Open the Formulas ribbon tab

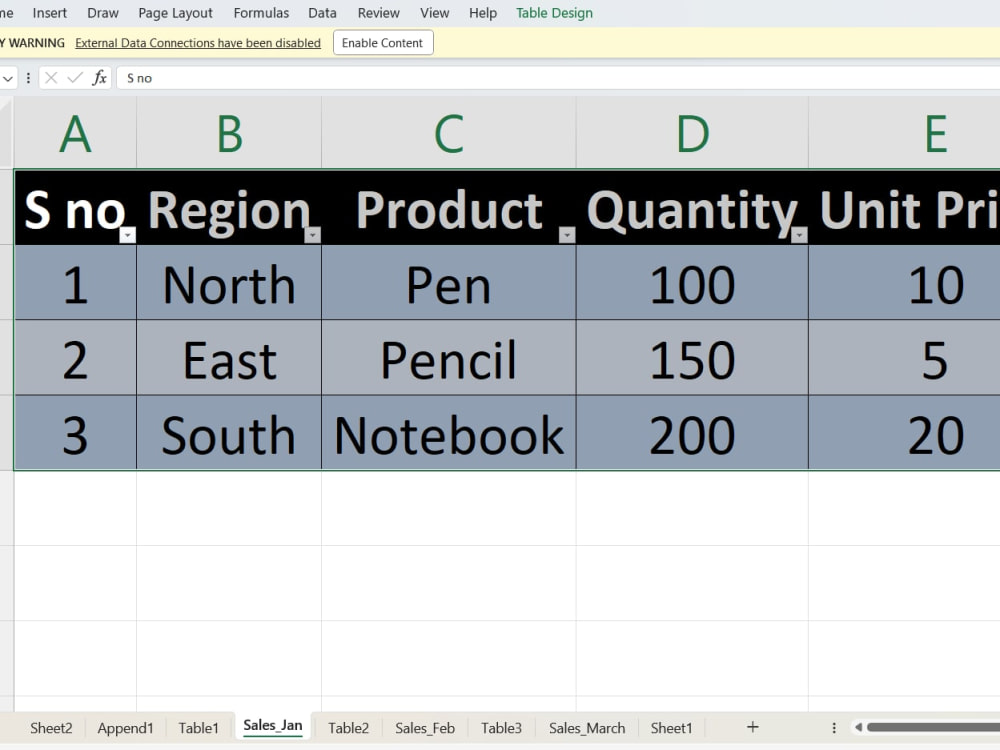(261, 13)
